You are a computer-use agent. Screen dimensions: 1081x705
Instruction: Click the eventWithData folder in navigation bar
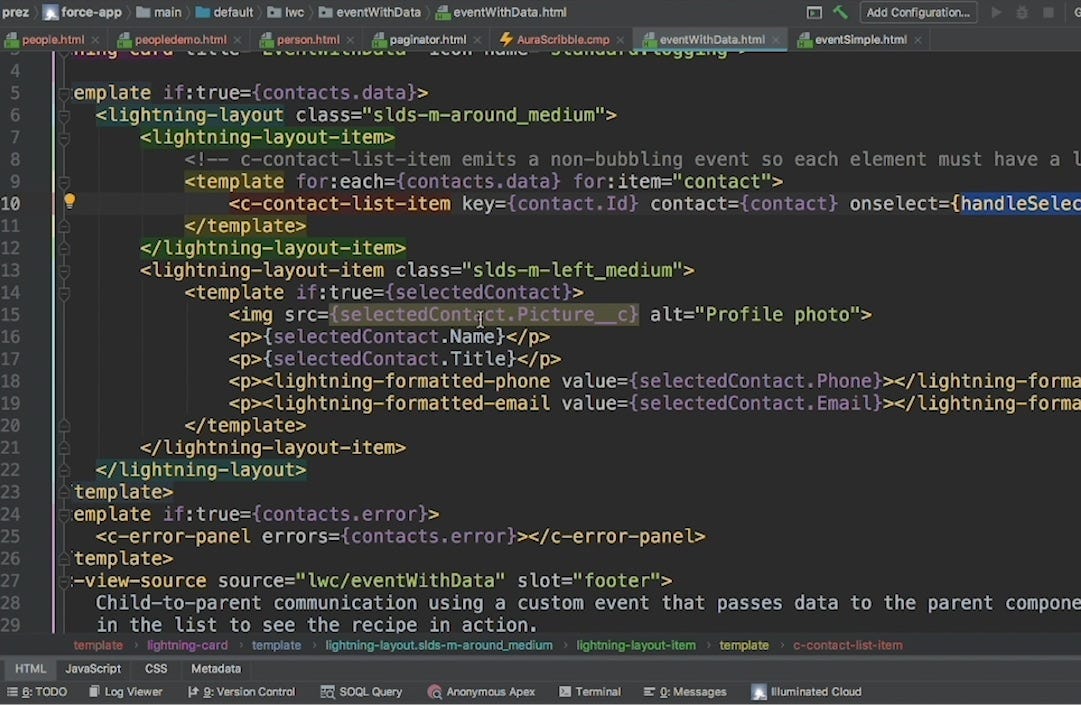370,12
